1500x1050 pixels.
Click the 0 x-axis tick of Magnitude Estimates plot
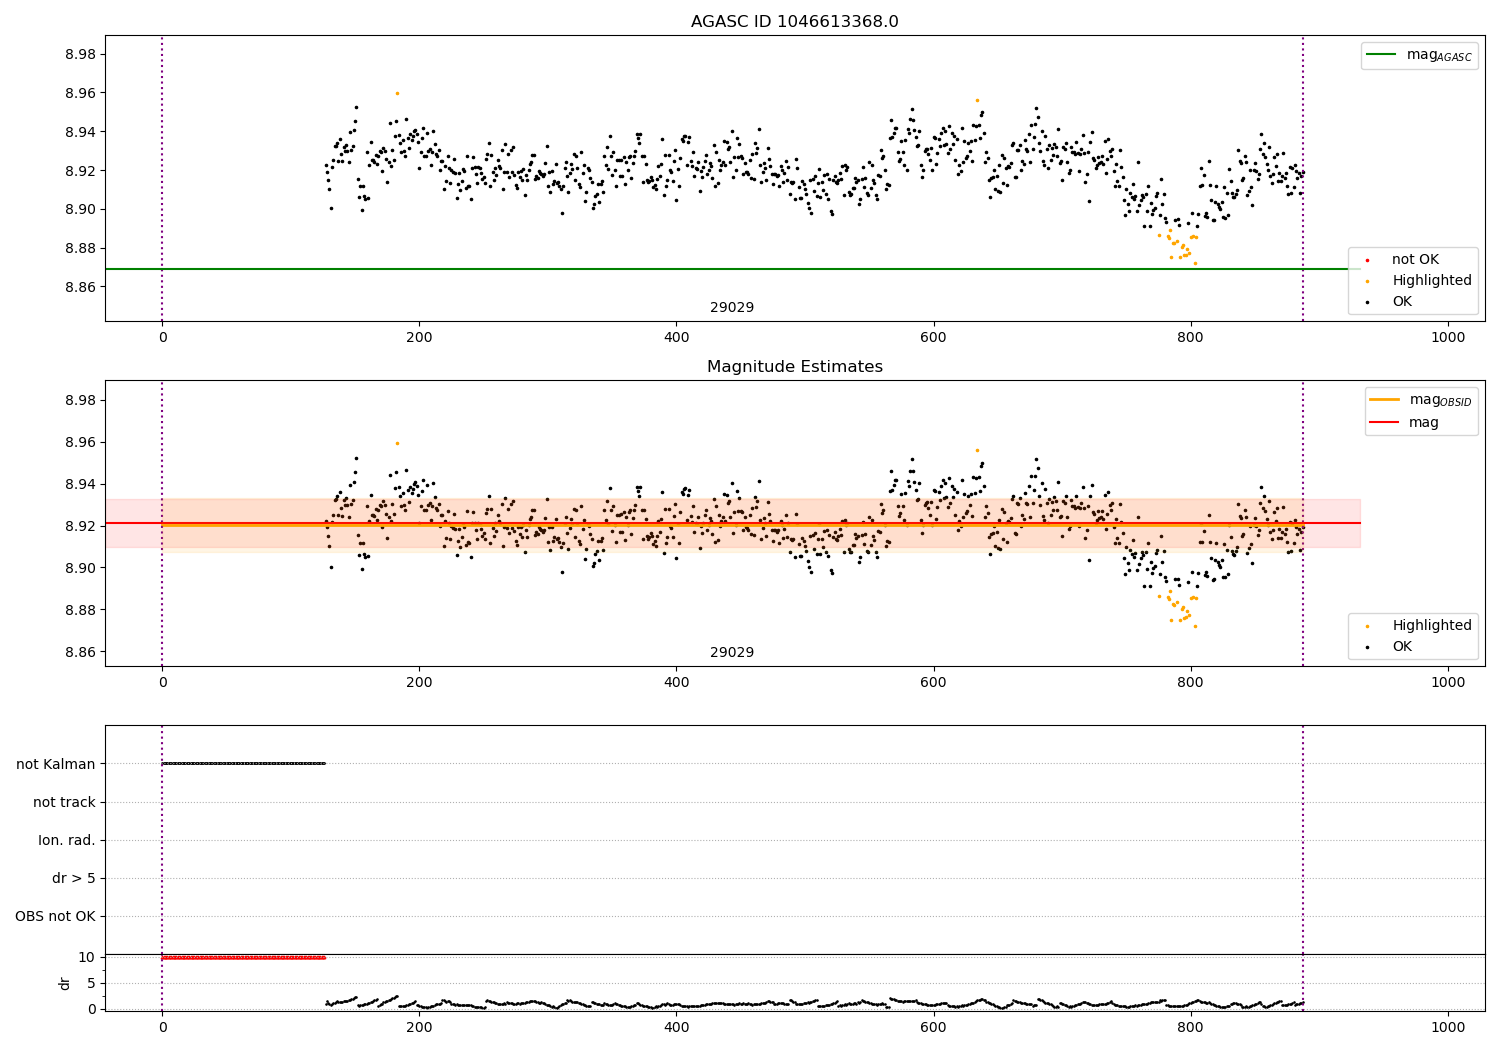162,683
